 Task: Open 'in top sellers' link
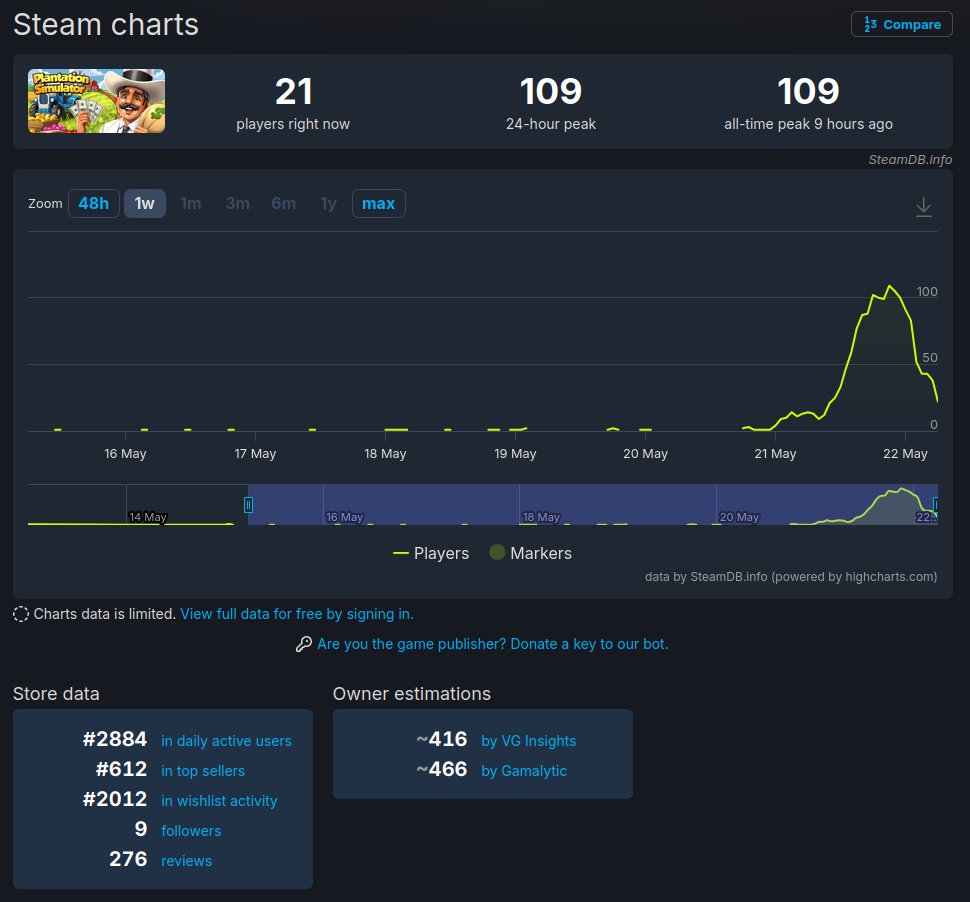pos(203,771)
